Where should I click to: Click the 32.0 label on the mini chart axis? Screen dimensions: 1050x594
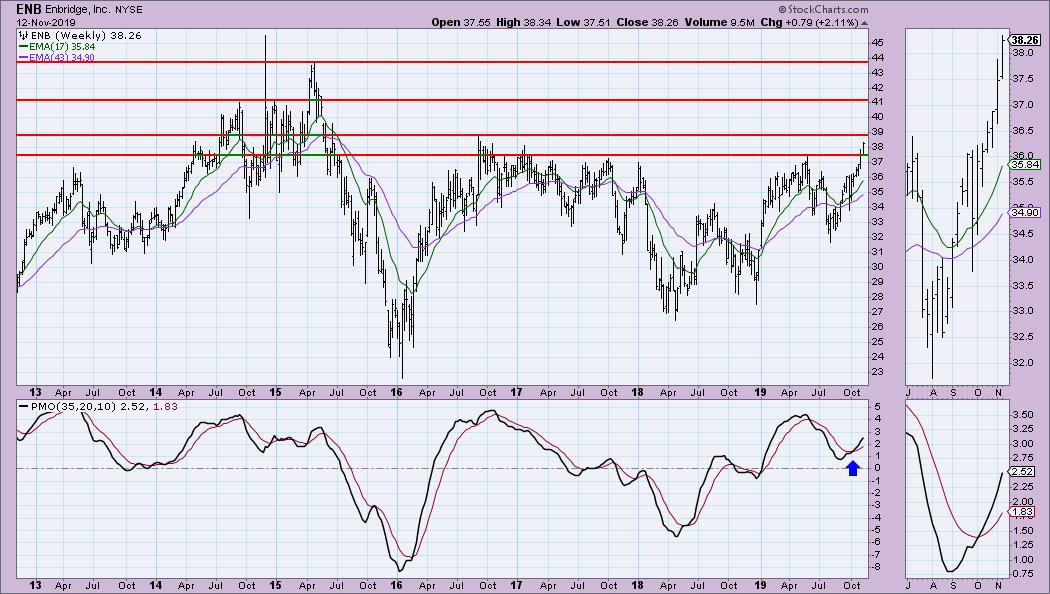1022,362
